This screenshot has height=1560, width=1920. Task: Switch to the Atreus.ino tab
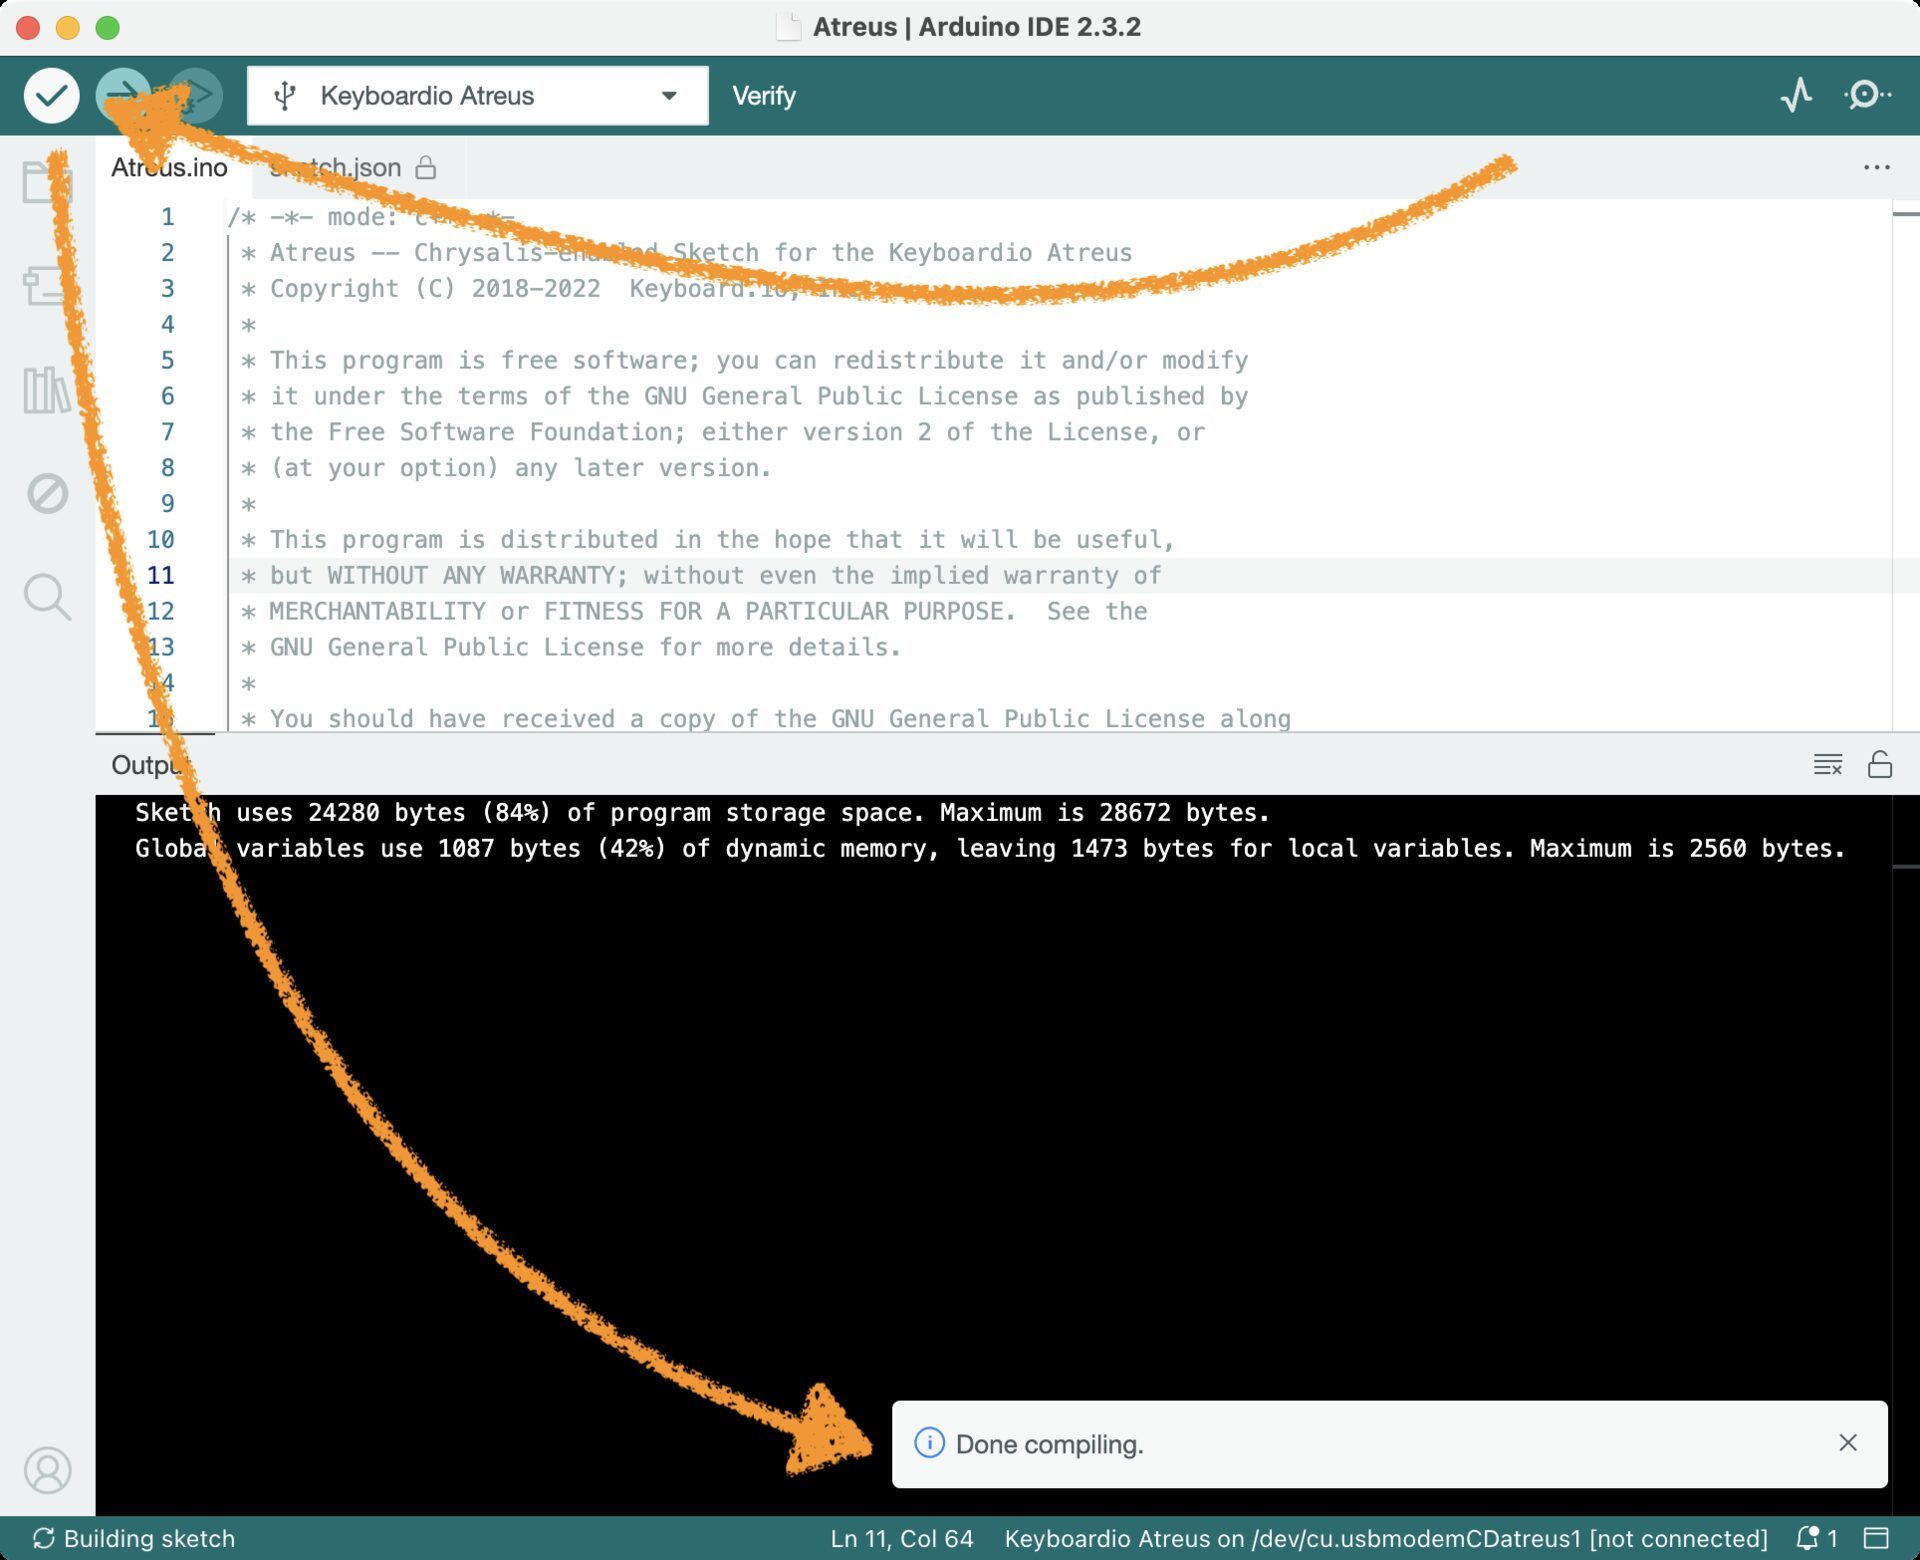[x=169, y=167]
